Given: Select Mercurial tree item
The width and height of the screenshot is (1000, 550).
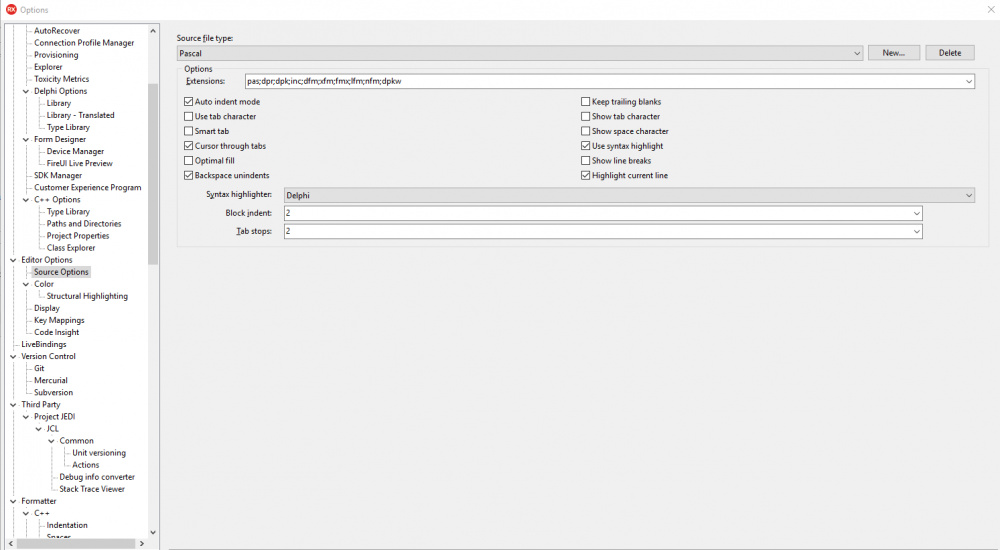Looking at the screenshot, I should click(x=50, y=381).
